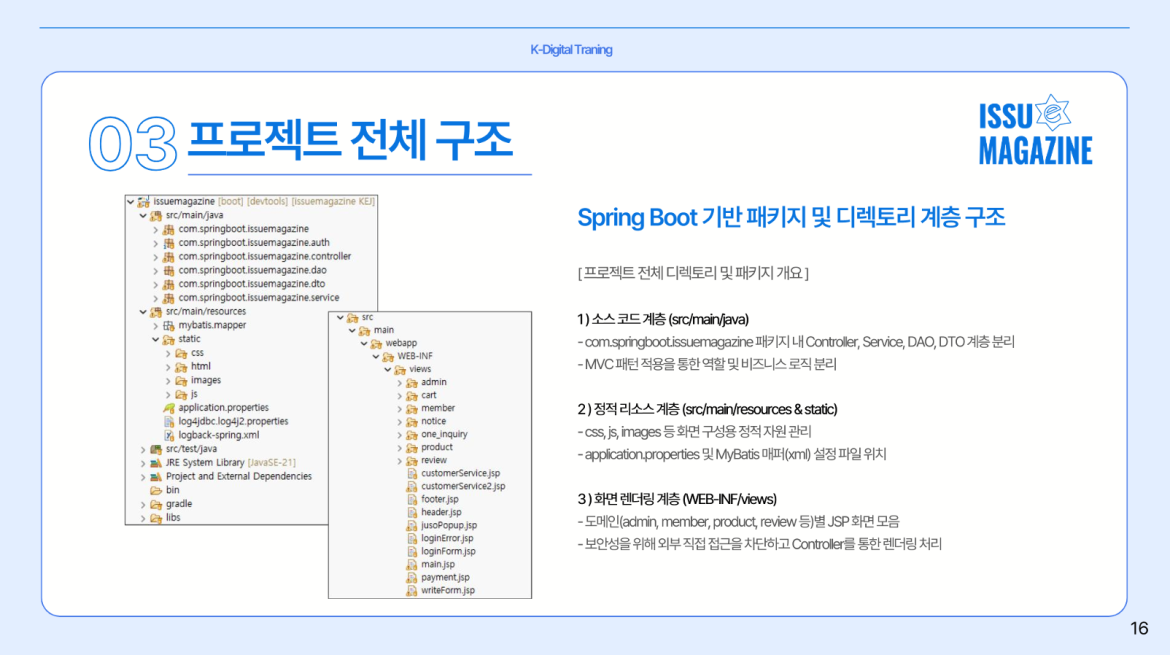Expand the issuemagazine.service package arrow
This screenshot has width=1170, height=655.
tap(156, 298)
